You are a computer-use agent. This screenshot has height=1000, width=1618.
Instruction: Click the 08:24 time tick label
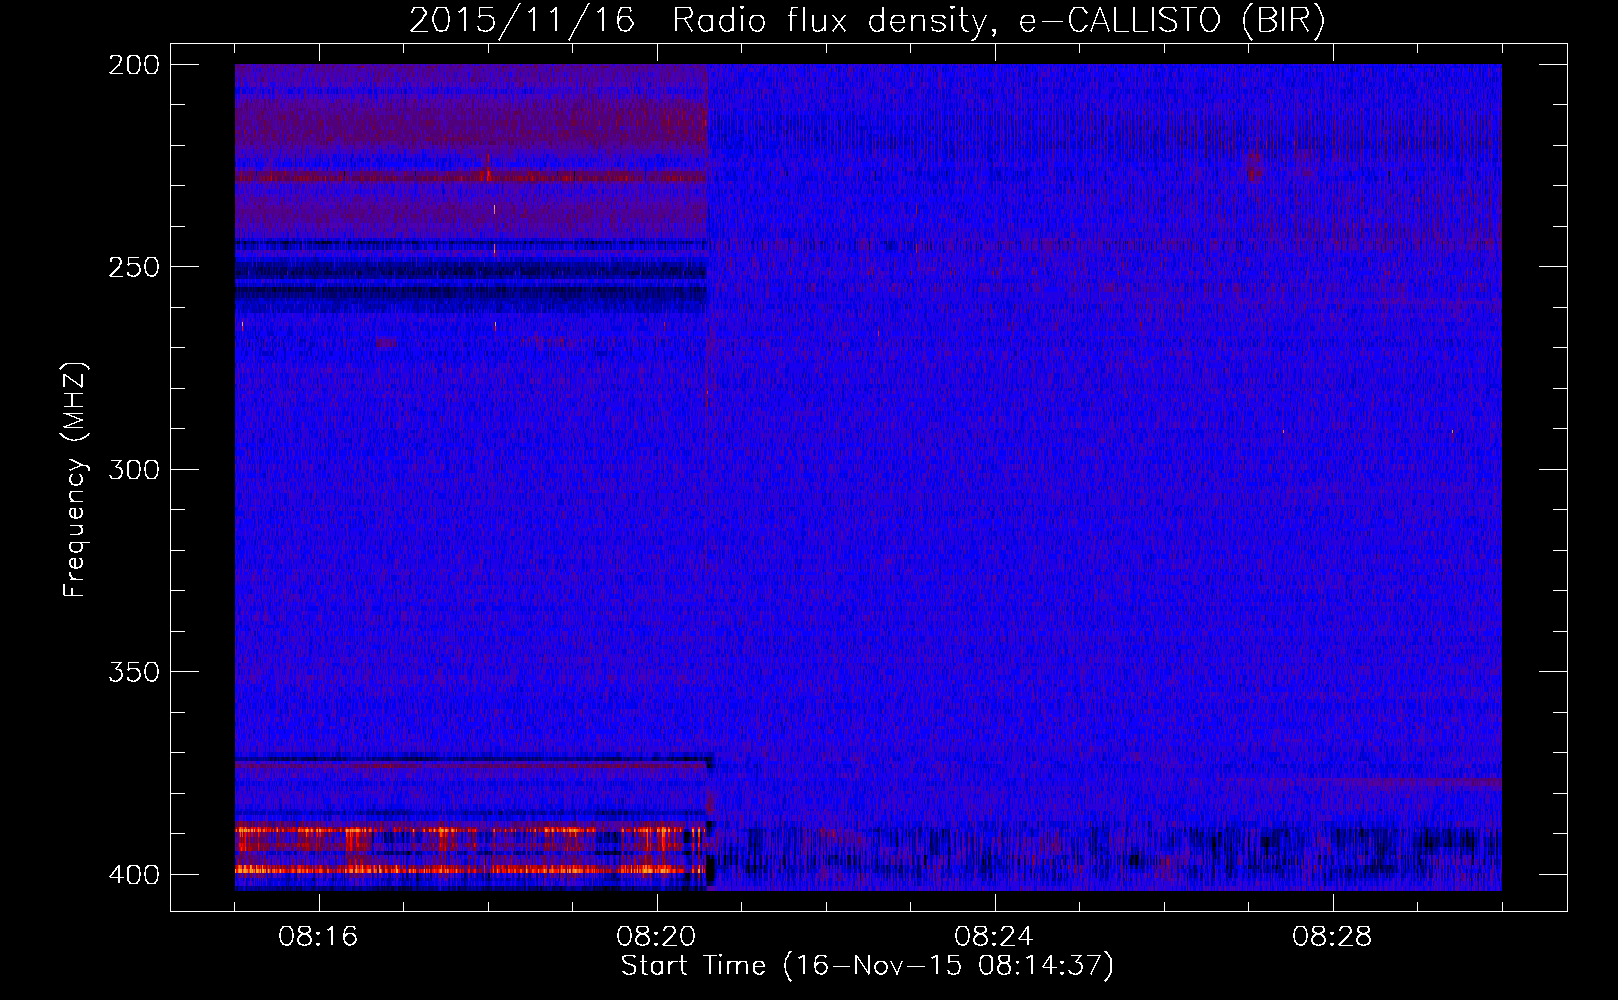click(x=993, y=936)
